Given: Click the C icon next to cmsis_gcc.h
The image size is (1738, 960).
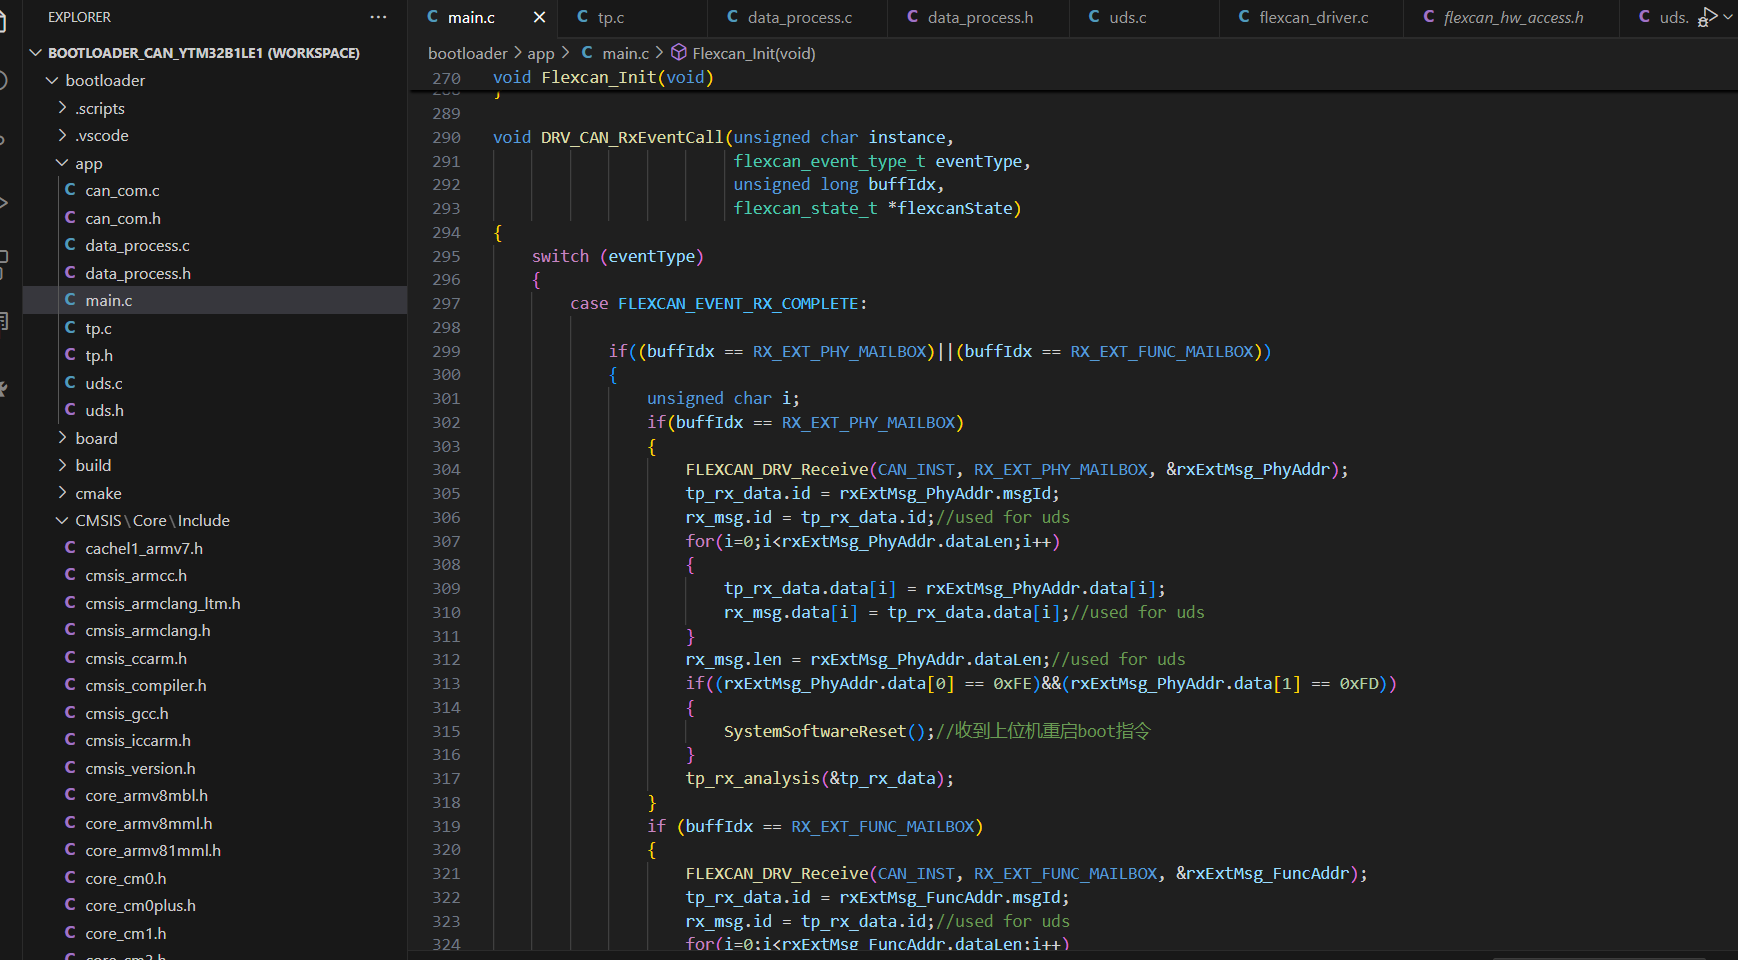Looking at the screenshot, I should pos(70,713).
